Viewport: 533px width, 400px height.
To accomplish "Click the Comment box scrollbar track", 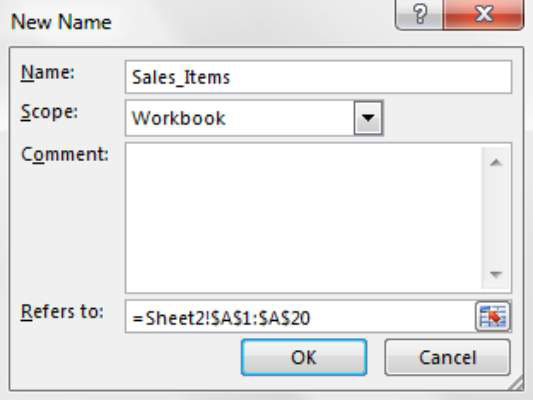I will pyautogui.click(x=496, y=219).
